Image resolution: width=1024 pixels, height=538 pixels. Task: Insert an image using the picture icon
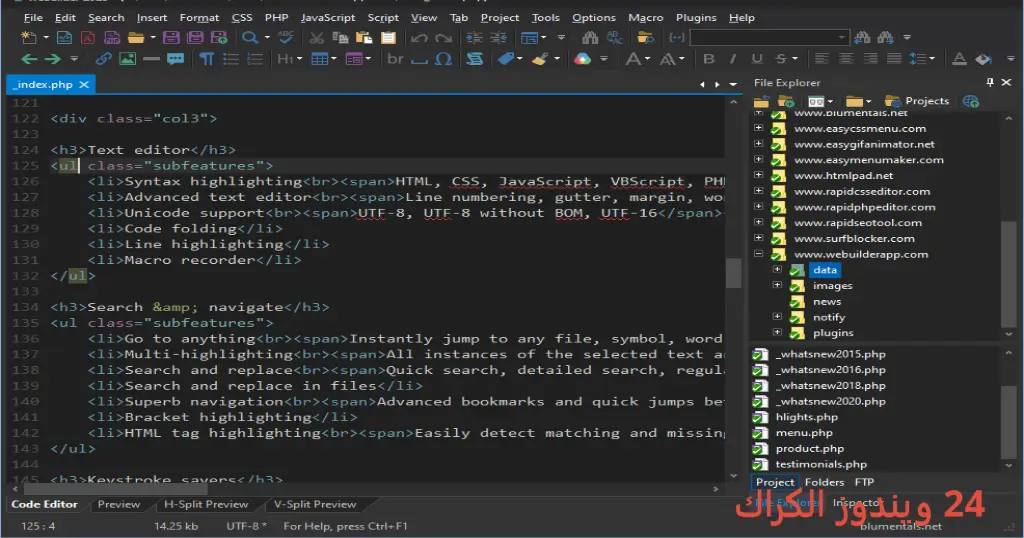coord(127,59)
